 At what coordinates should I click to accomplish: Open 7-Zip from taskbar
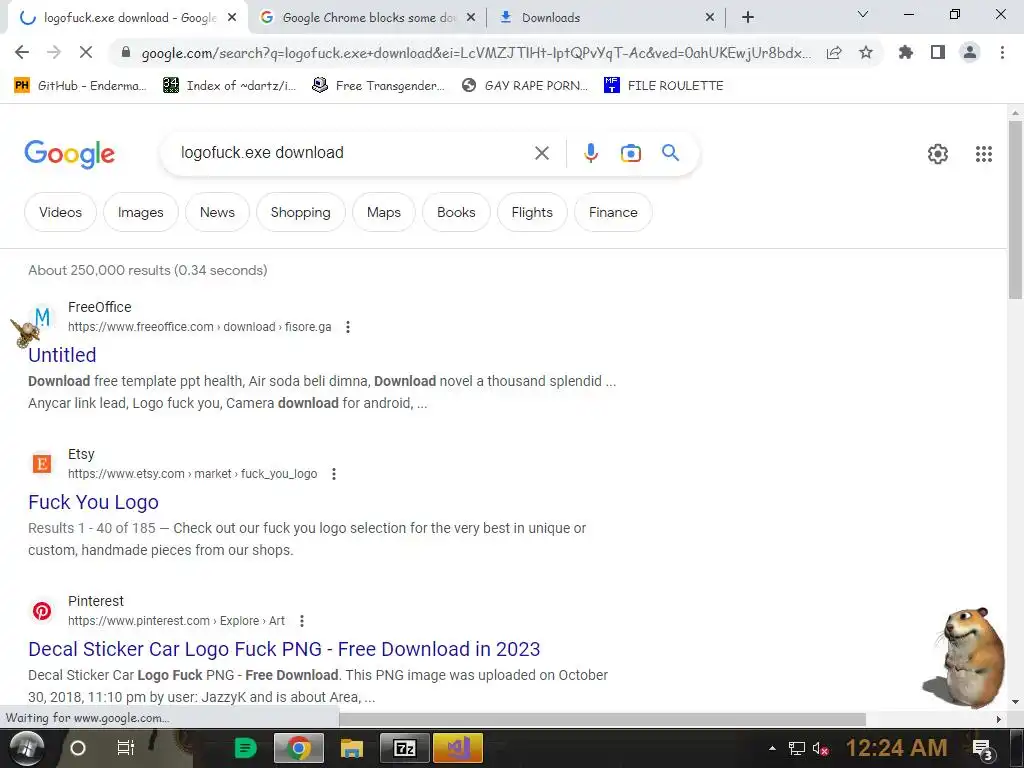(x=405, y=748)
